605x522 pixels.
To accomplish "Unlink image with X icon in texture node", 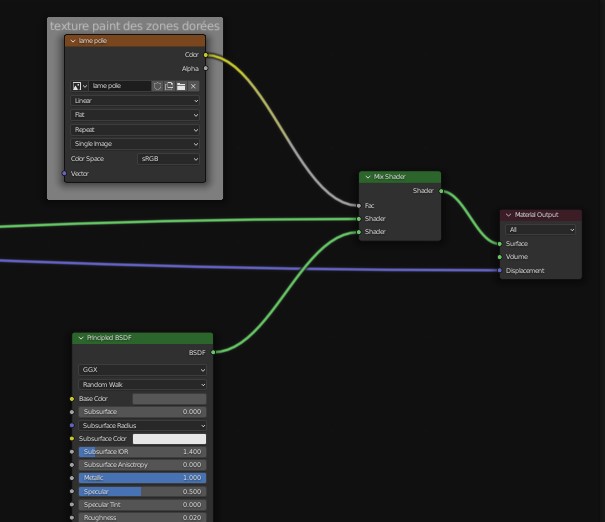I will pyautogui.click(x=193, y=86).
